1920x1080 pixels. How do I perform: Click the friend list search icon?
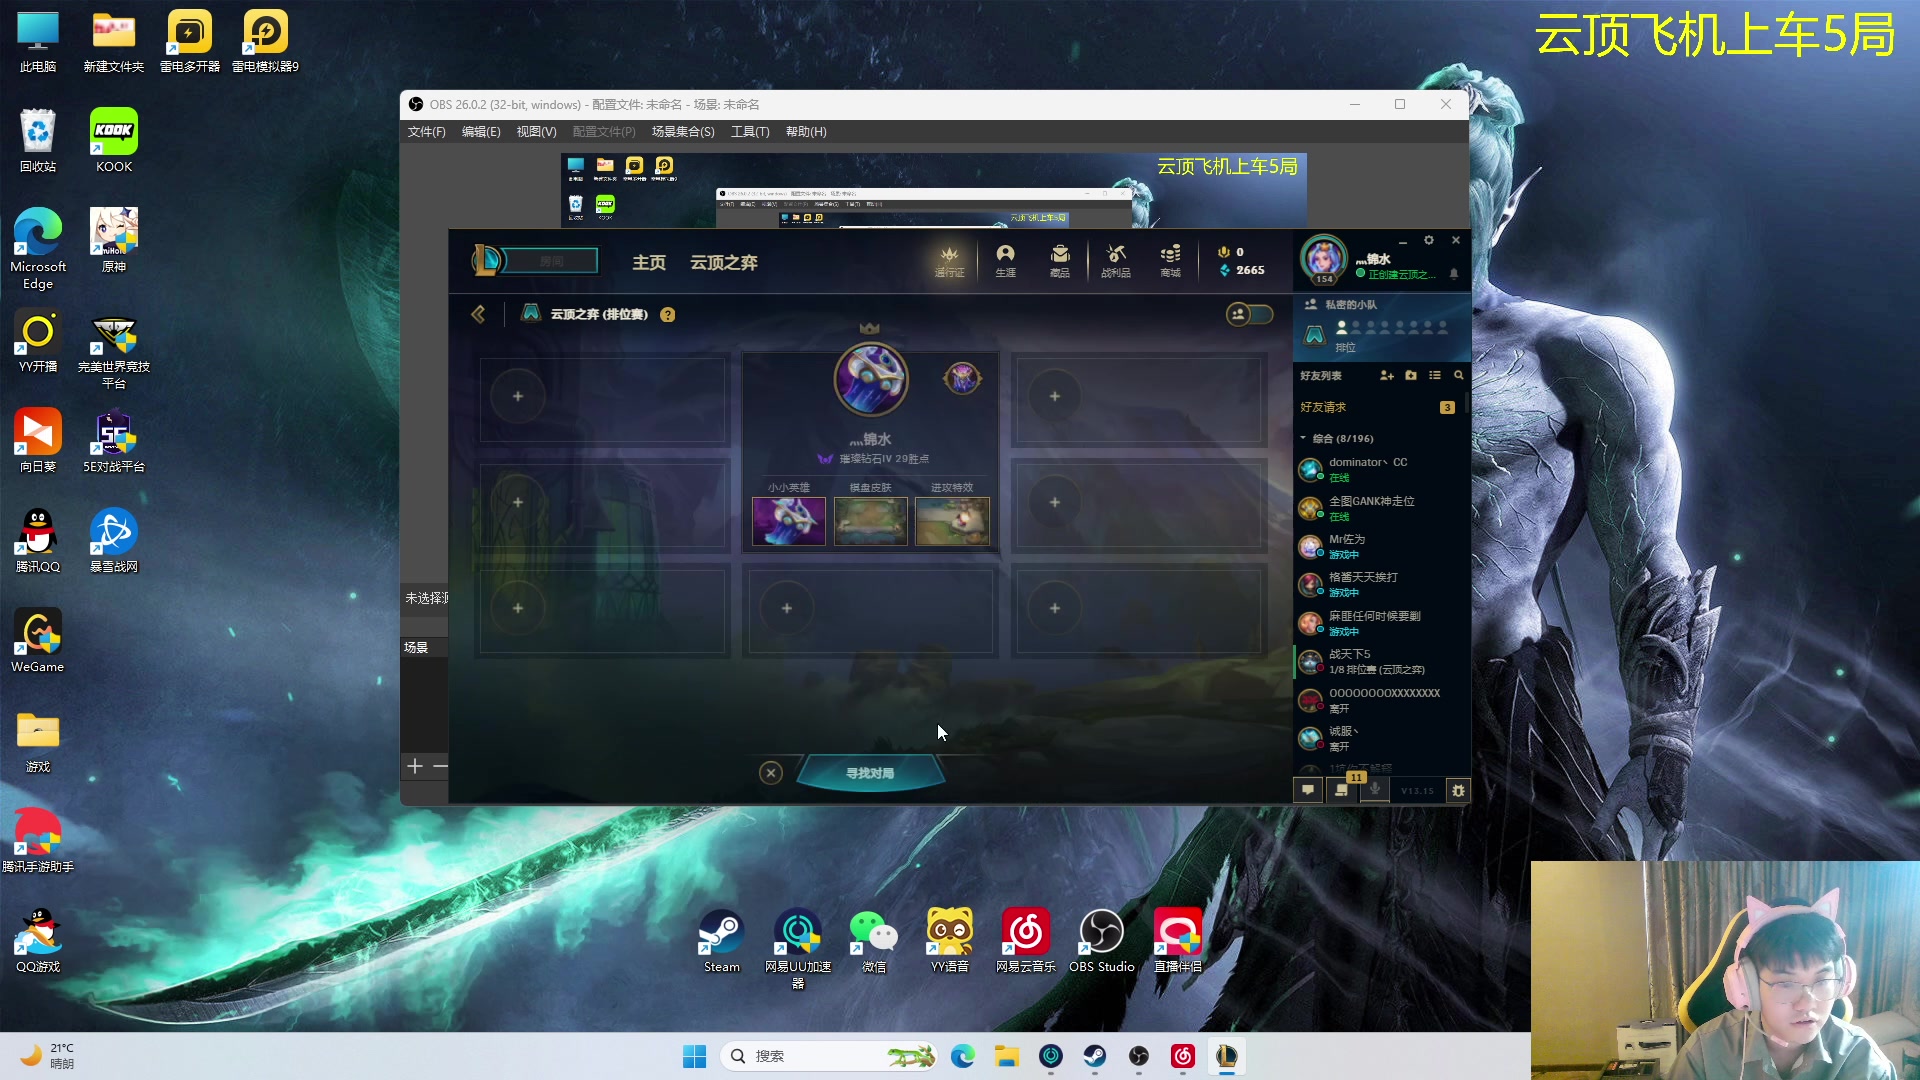coord(1458,375)
